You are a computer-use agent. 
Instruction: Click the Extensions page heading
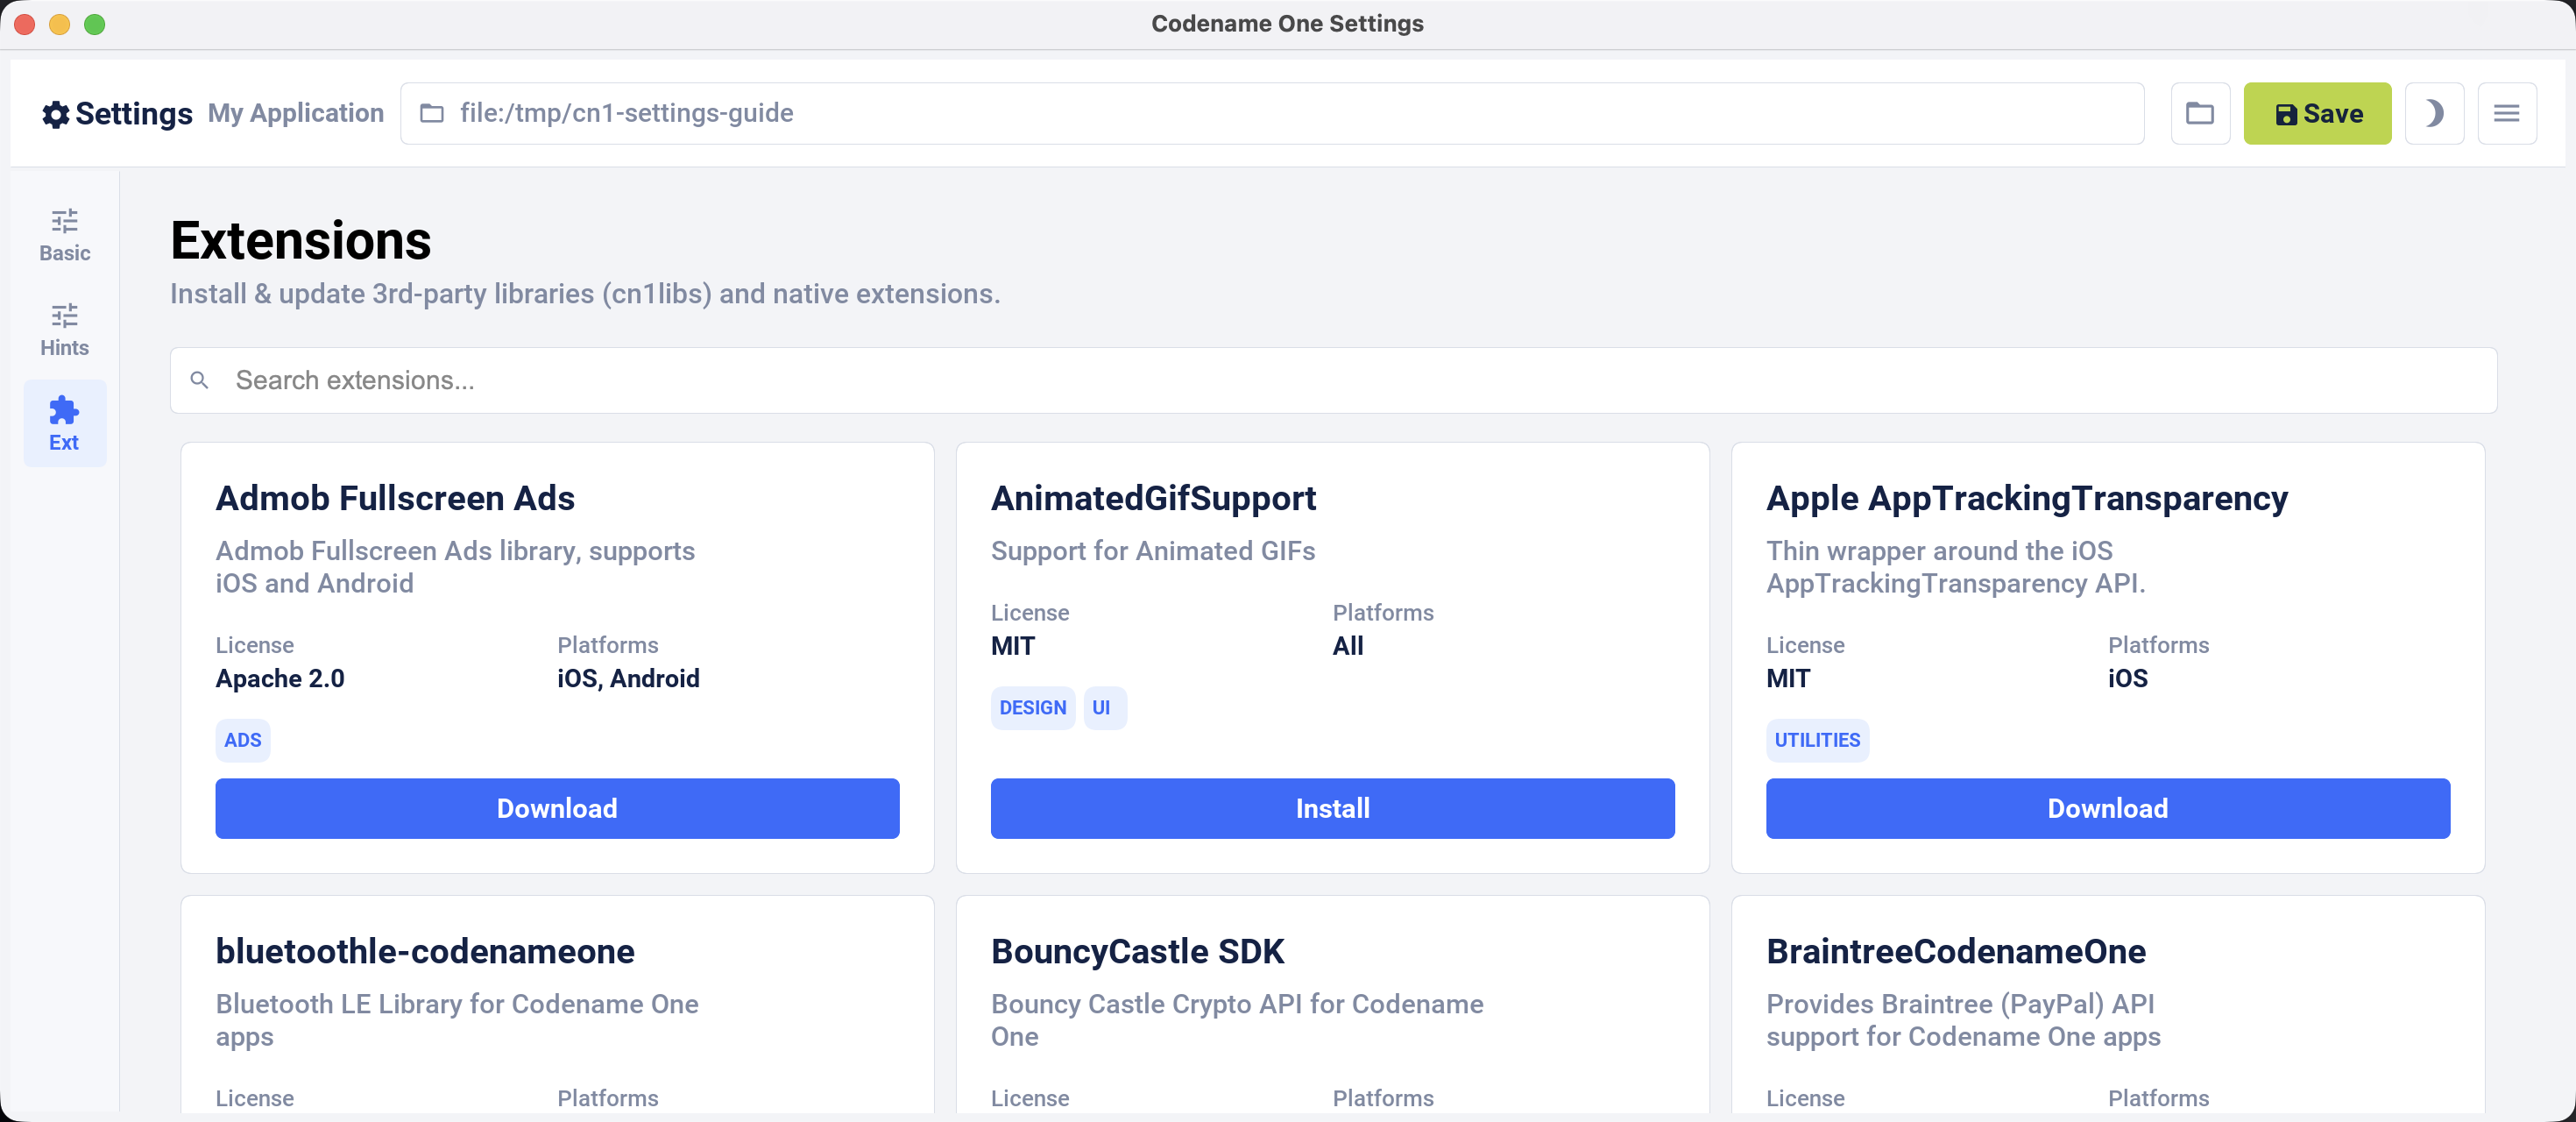click(x=301, y=240)
